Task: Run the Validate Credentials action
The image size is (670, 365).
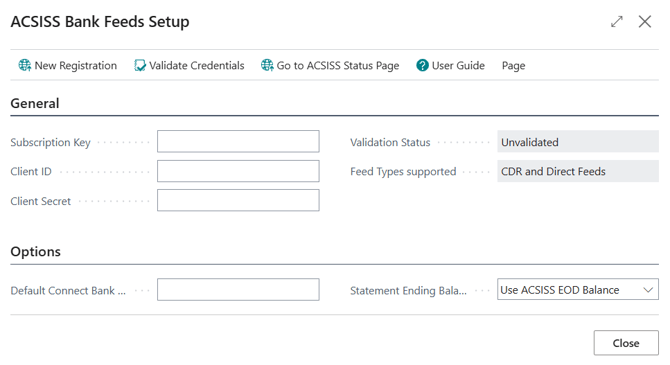Action: 189,65
